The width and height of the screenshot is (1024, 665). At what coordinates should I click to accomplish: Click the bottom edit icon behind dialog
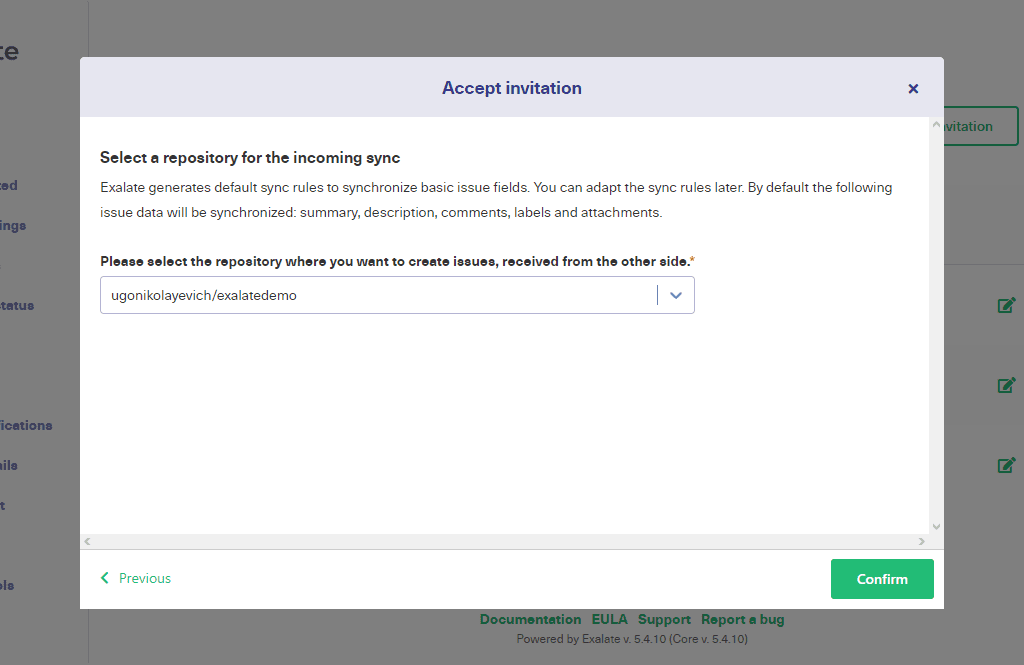pyautogui.click(x=1006, y=465)
